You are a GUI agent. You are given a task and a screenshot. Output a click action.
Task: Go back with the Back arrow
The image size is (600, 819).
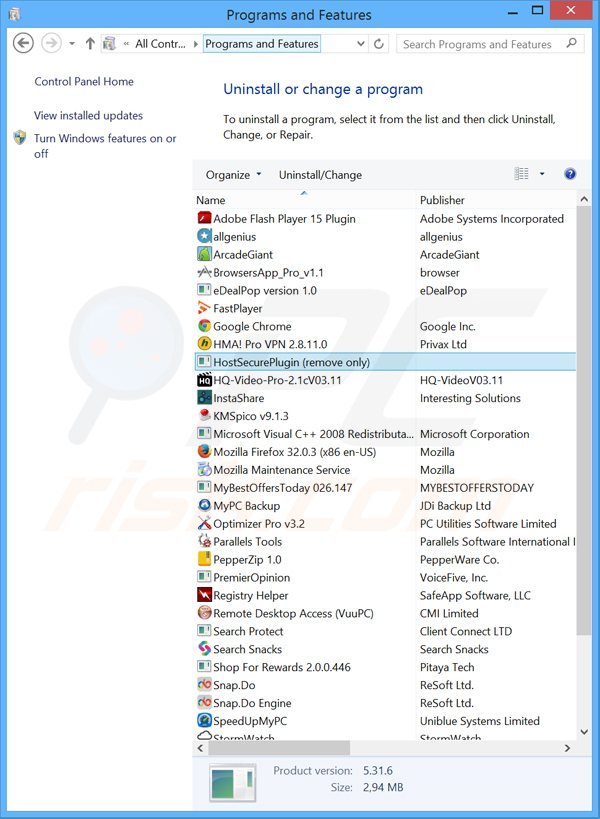coord(23,43)
